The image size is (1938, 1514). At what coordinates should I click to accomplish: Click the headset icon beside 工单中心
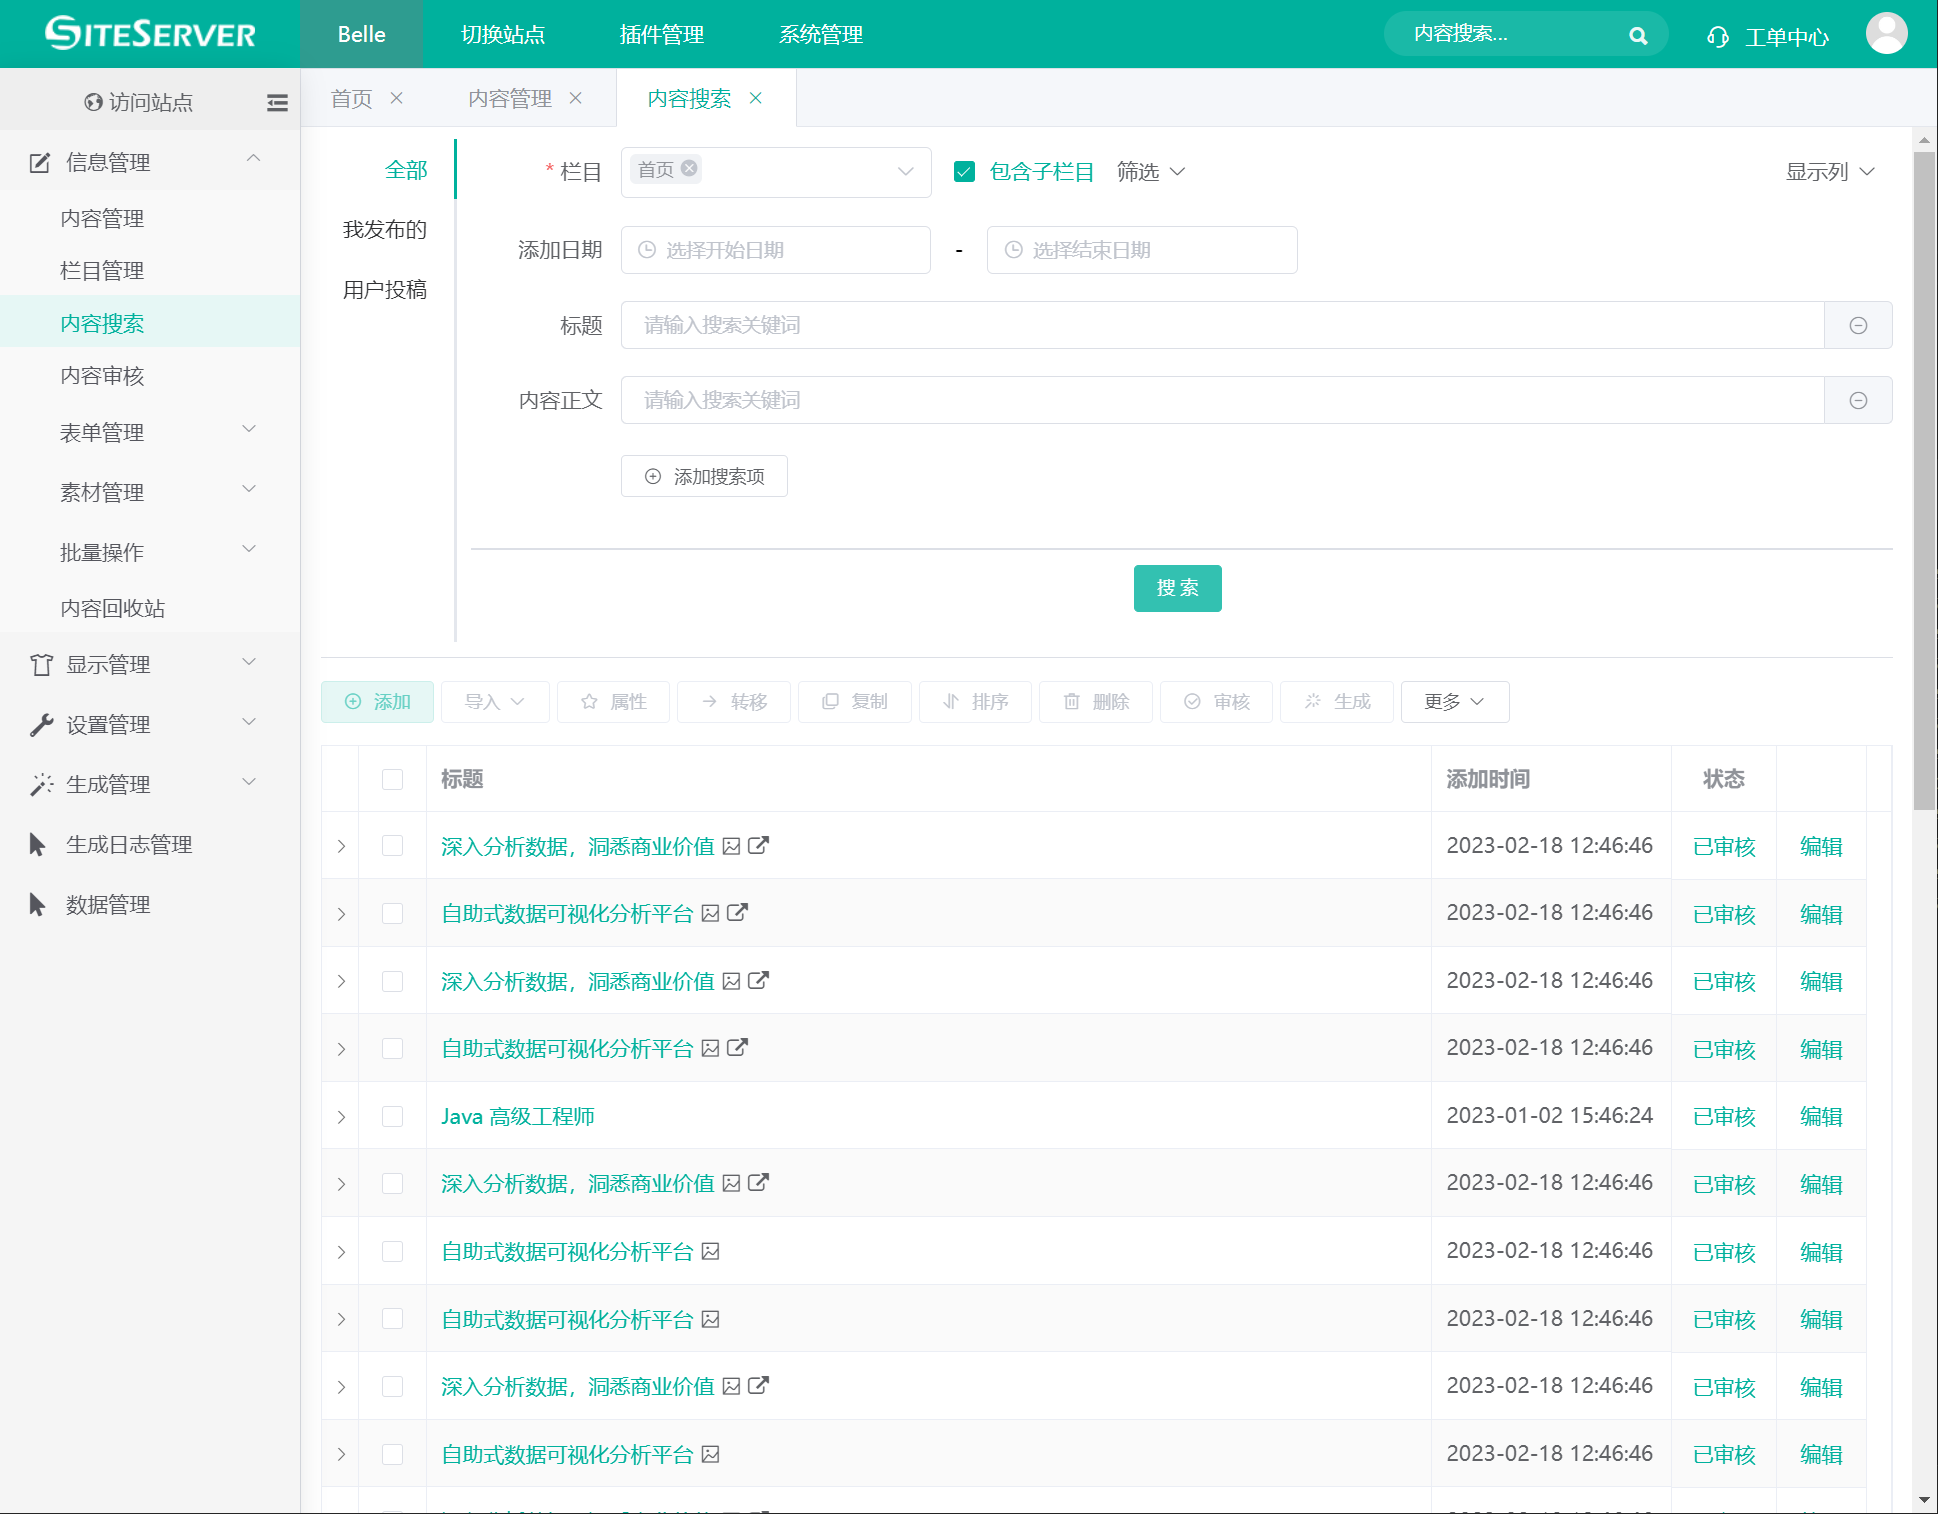coord(1717,37)
